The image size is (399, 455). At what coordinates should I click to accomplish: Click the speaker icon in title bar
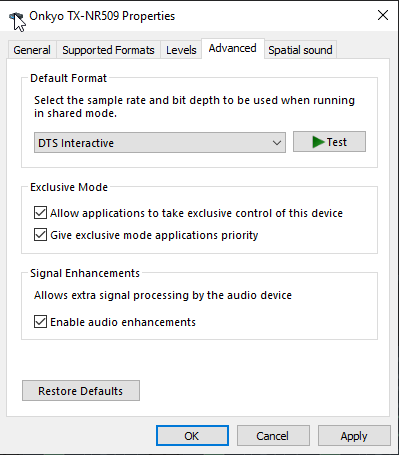pyautogui.click(x=16, y=16)
